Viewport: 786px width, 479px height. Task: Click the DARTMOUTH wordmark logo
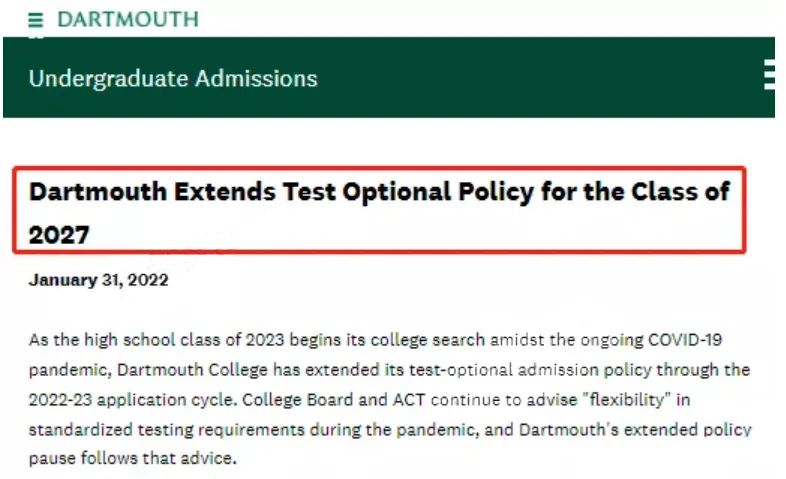click(128, 20)
